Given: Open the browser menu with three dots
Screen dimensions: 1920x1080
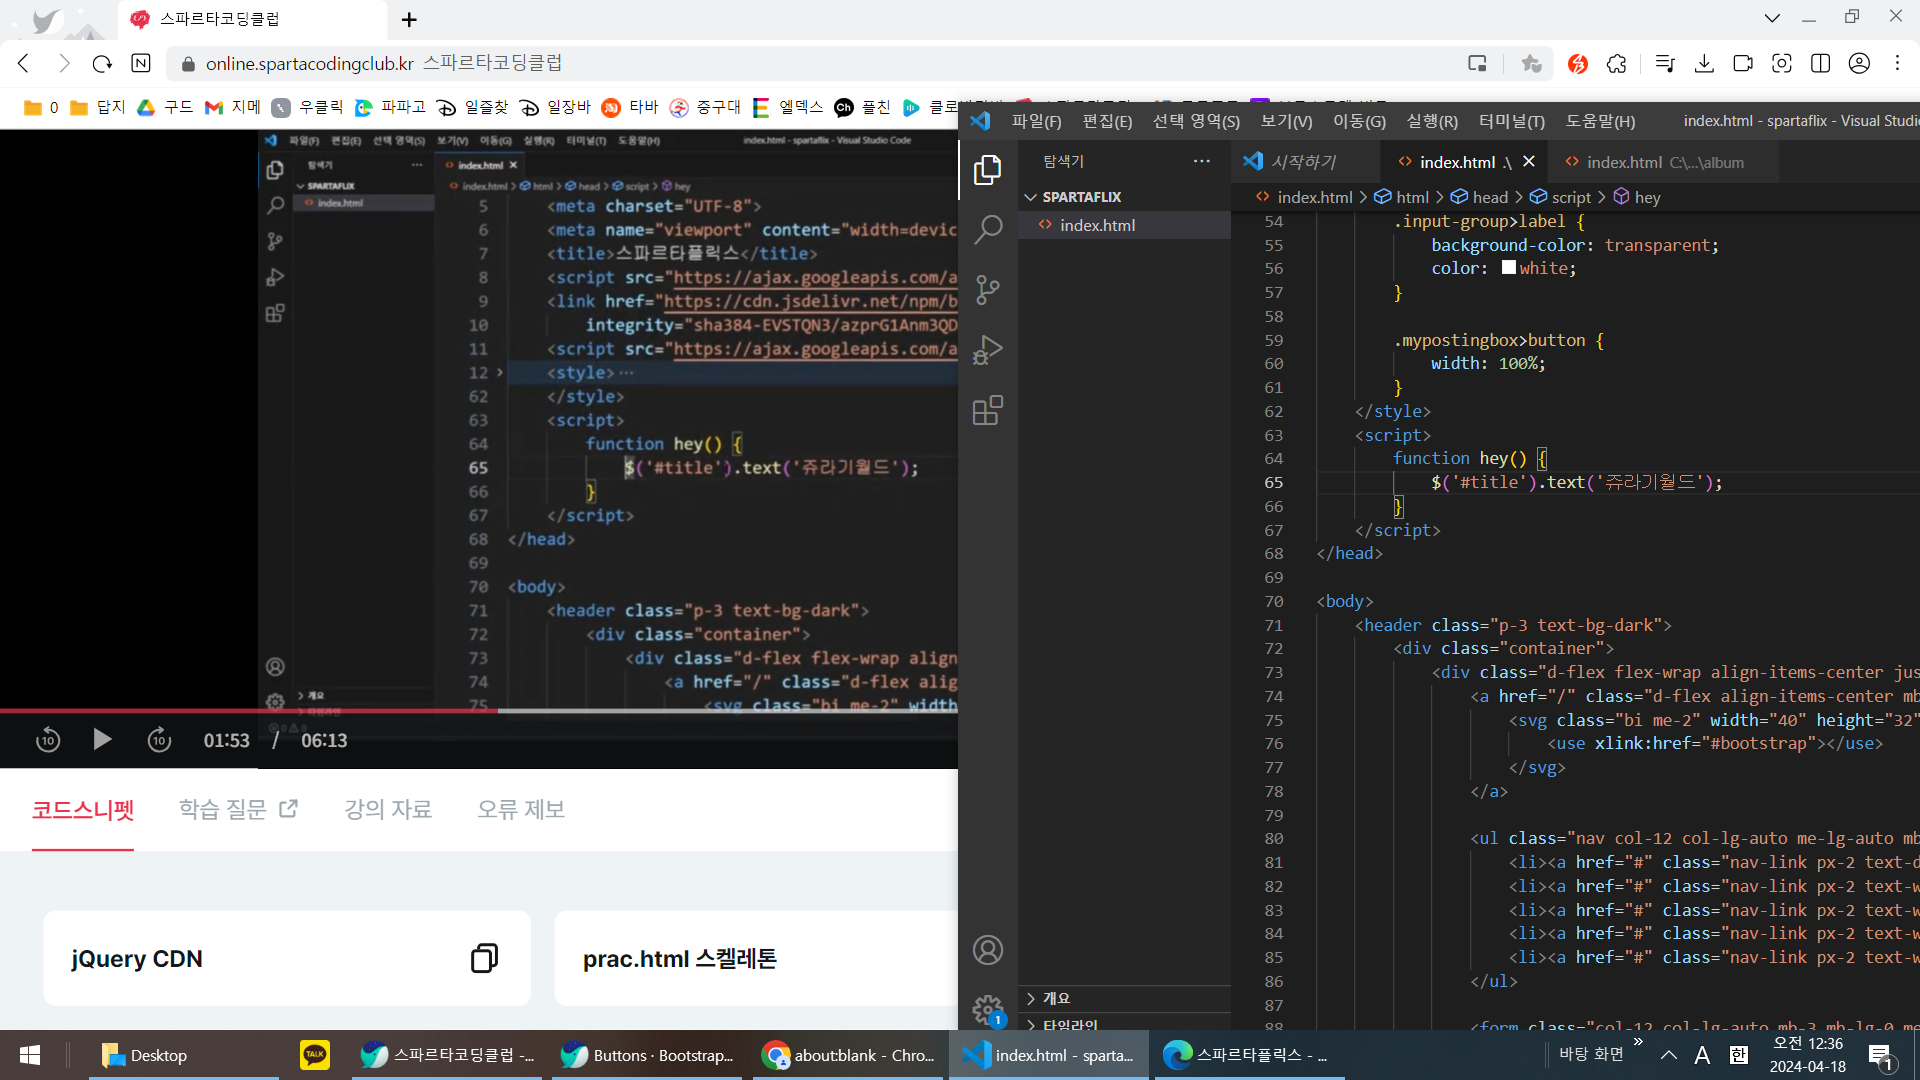Looking at the screenshot, I should (1898, 63).
